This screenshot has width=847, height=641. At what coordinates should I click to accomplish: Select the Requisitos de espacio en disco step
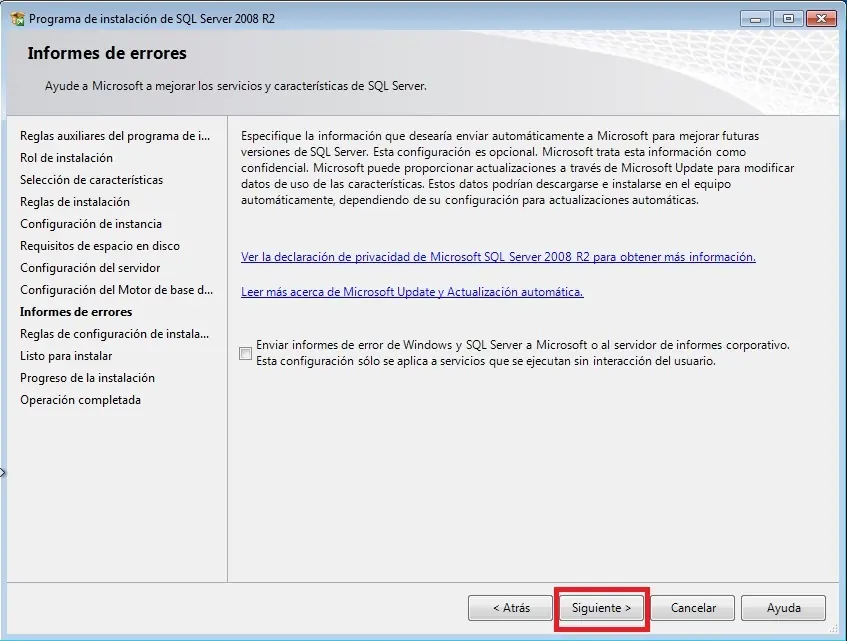tap(100, 246)
